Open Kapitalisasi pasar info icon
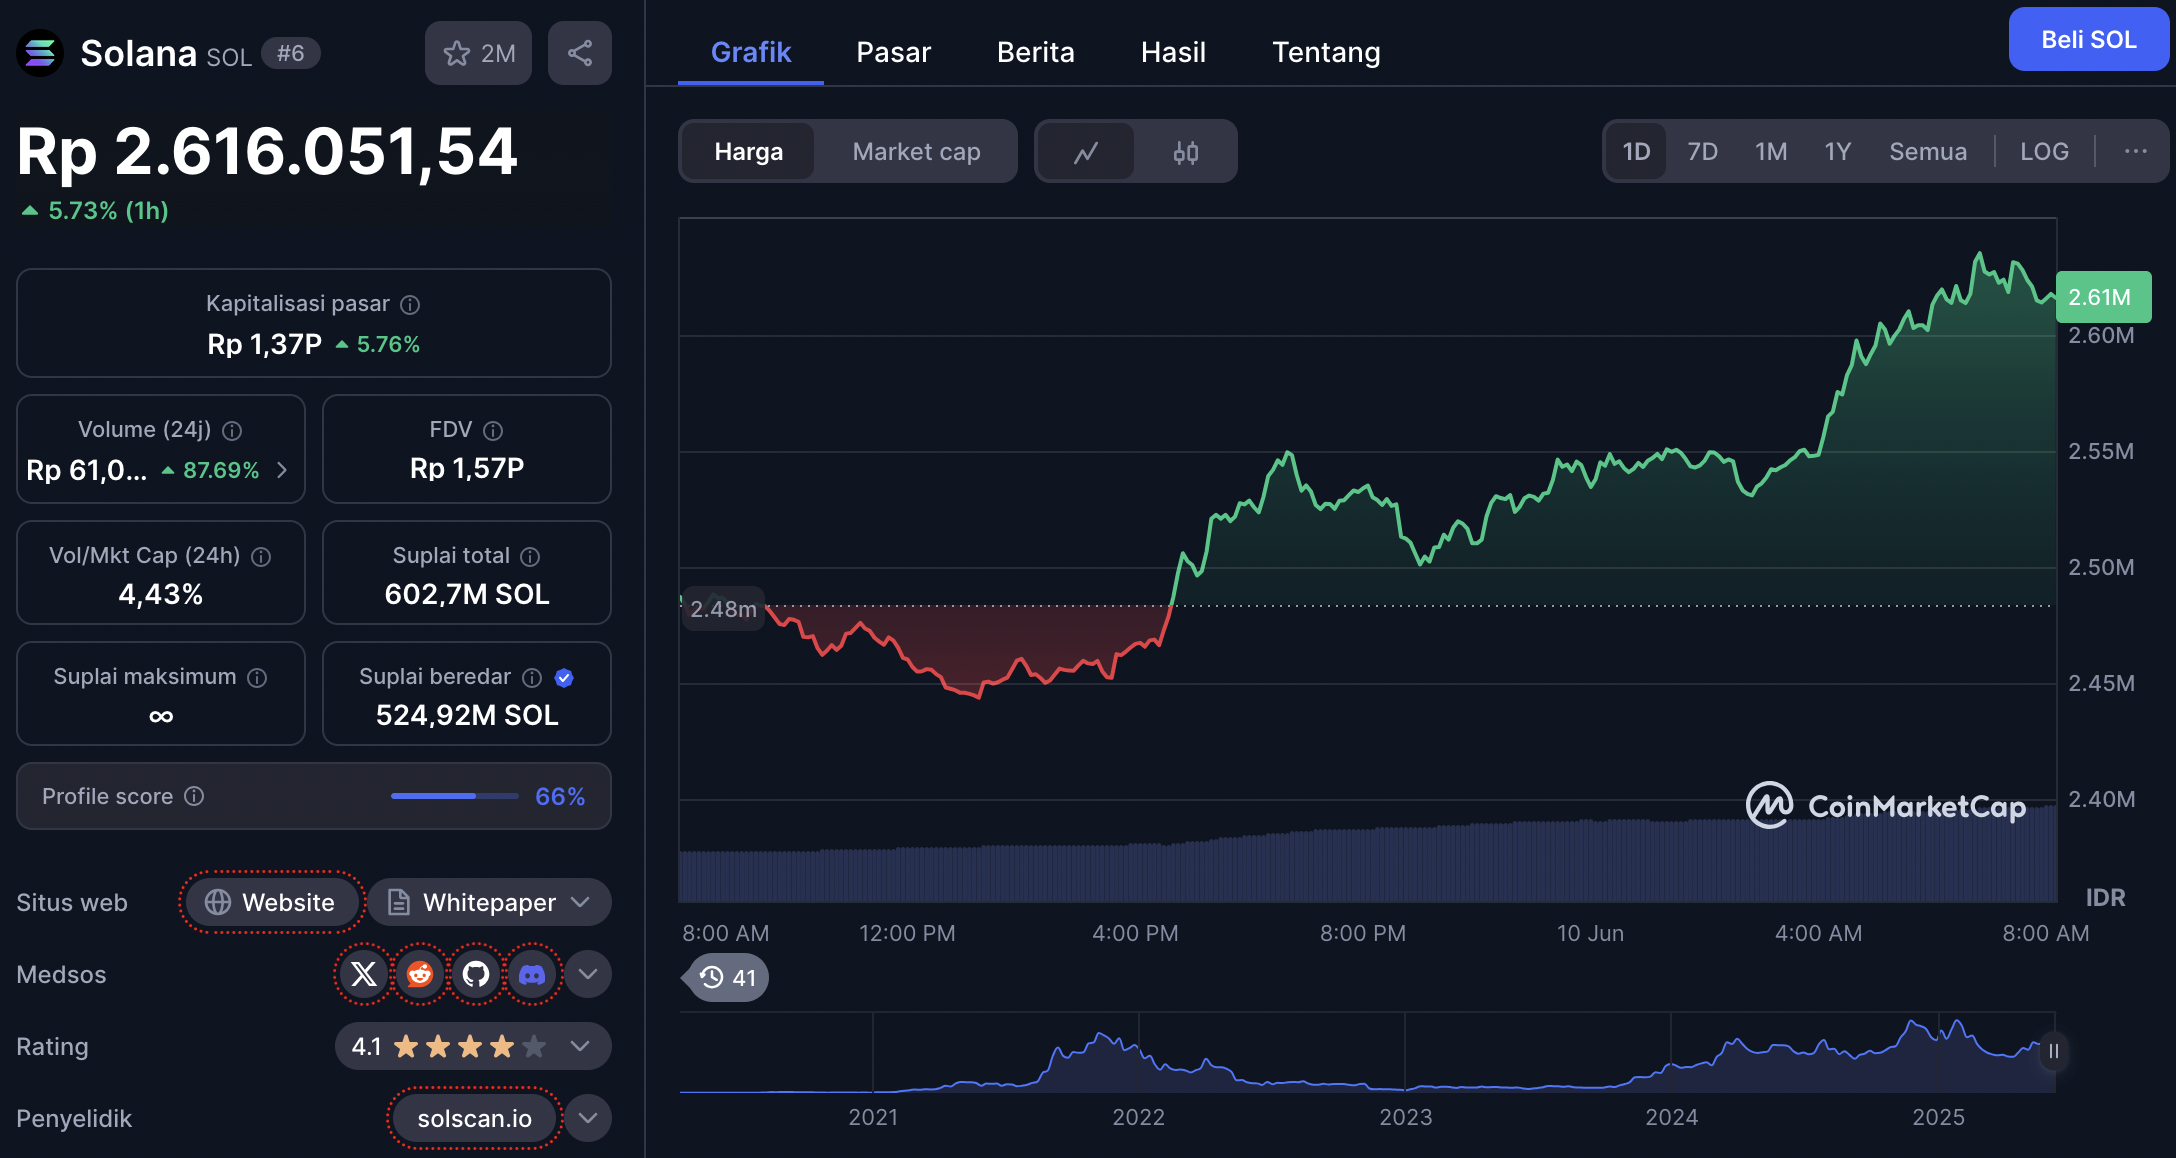This screenshot has height=1158, width=2176. click(x=410, y=304)
